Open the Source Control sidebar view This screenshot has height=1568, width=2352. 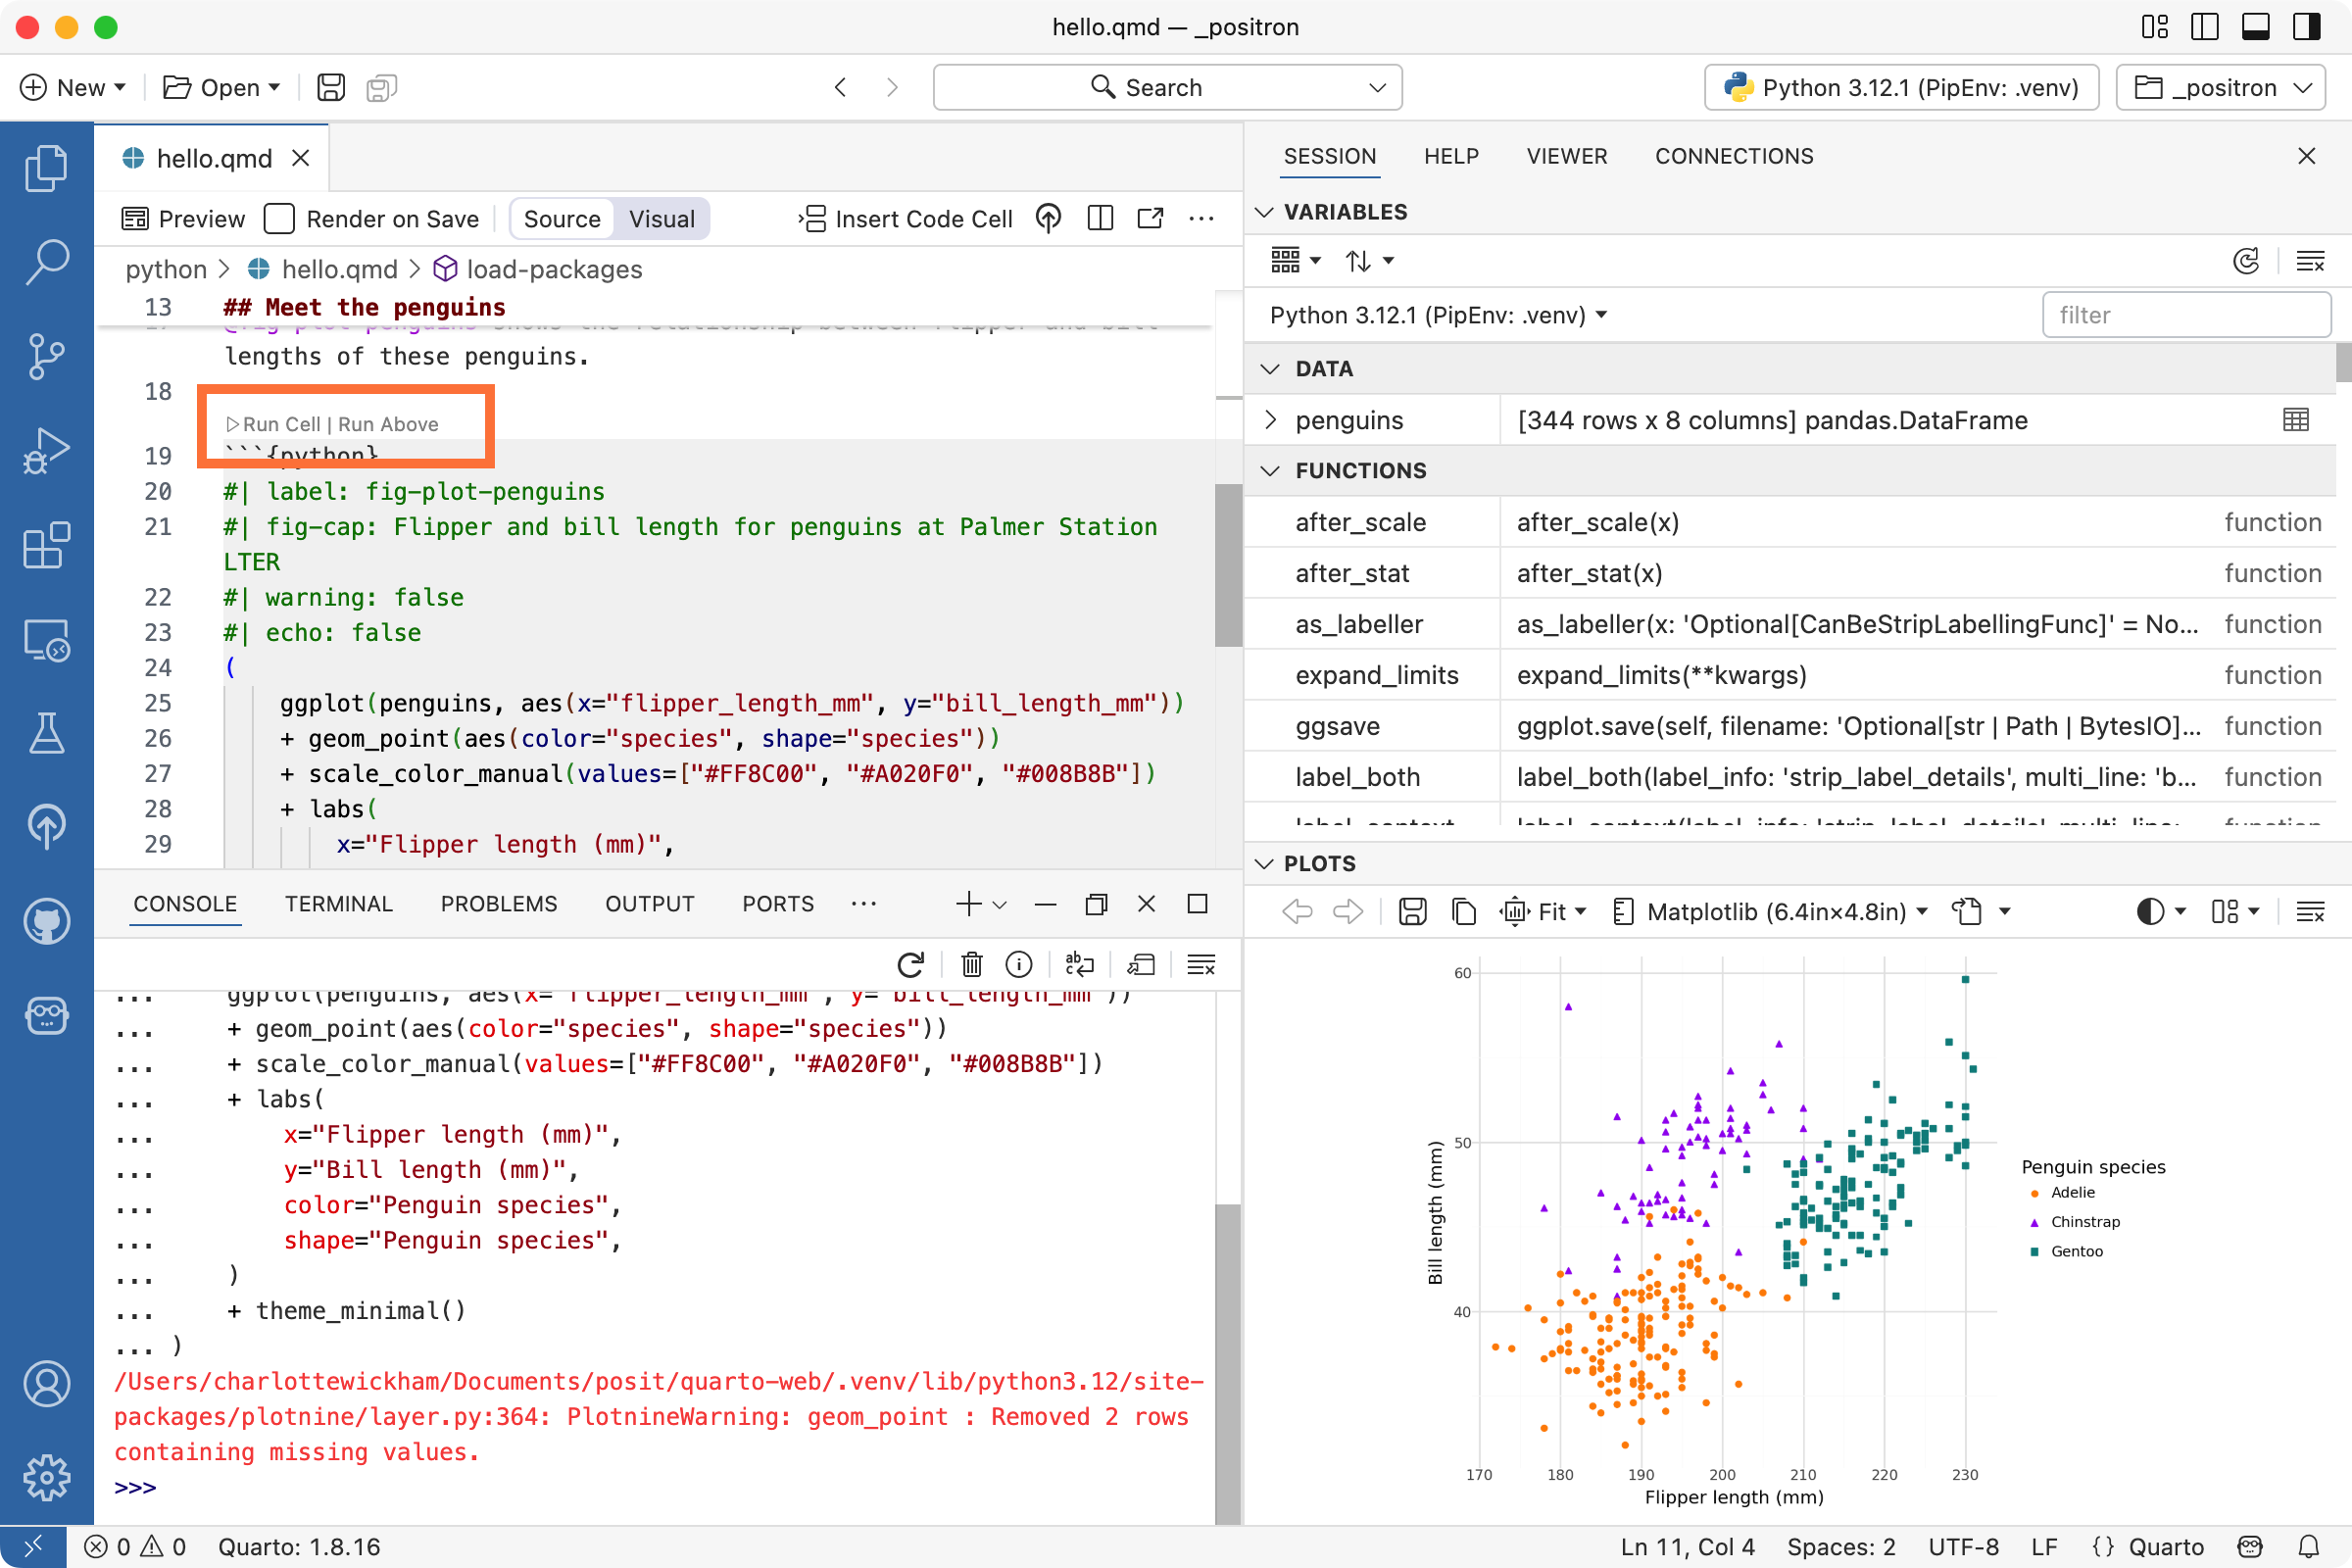tap(45, 357)
